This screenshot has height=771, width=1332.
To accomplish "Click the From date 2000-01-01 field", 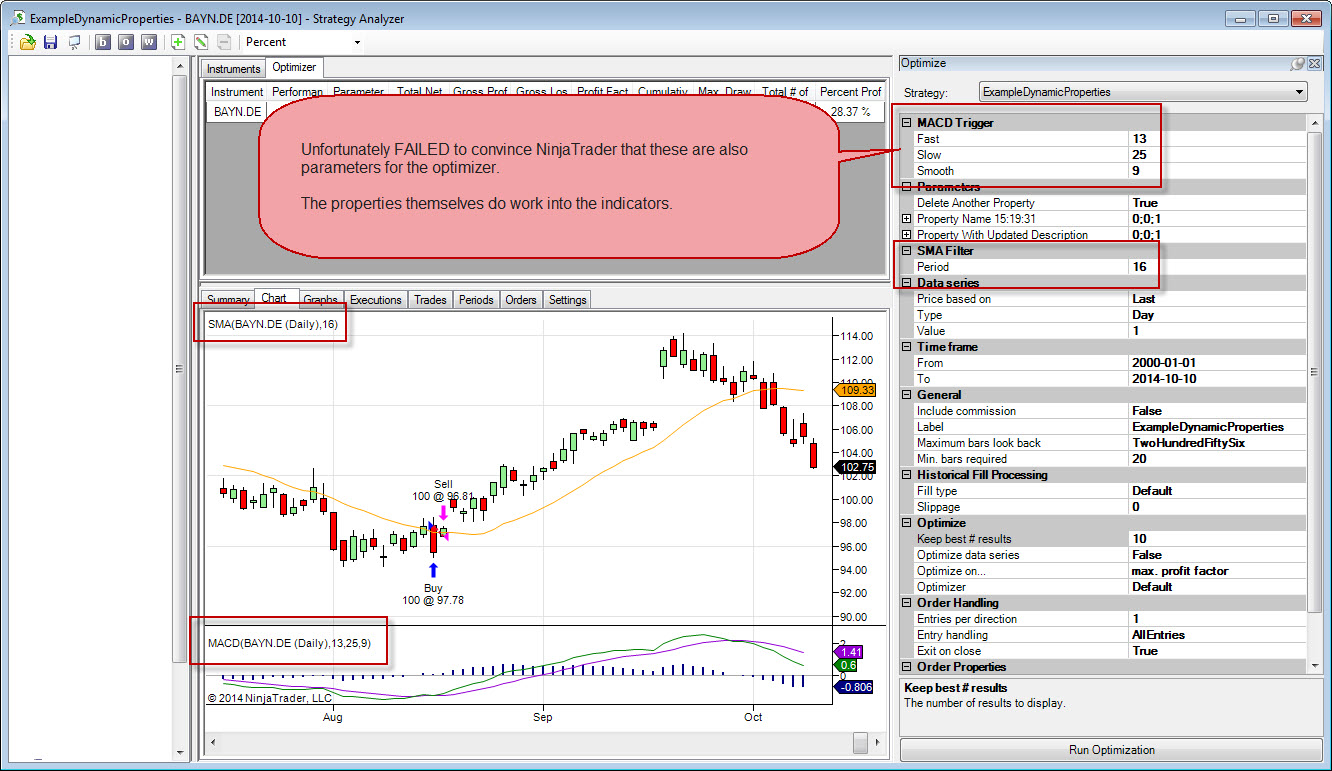I will [1218, 363].
